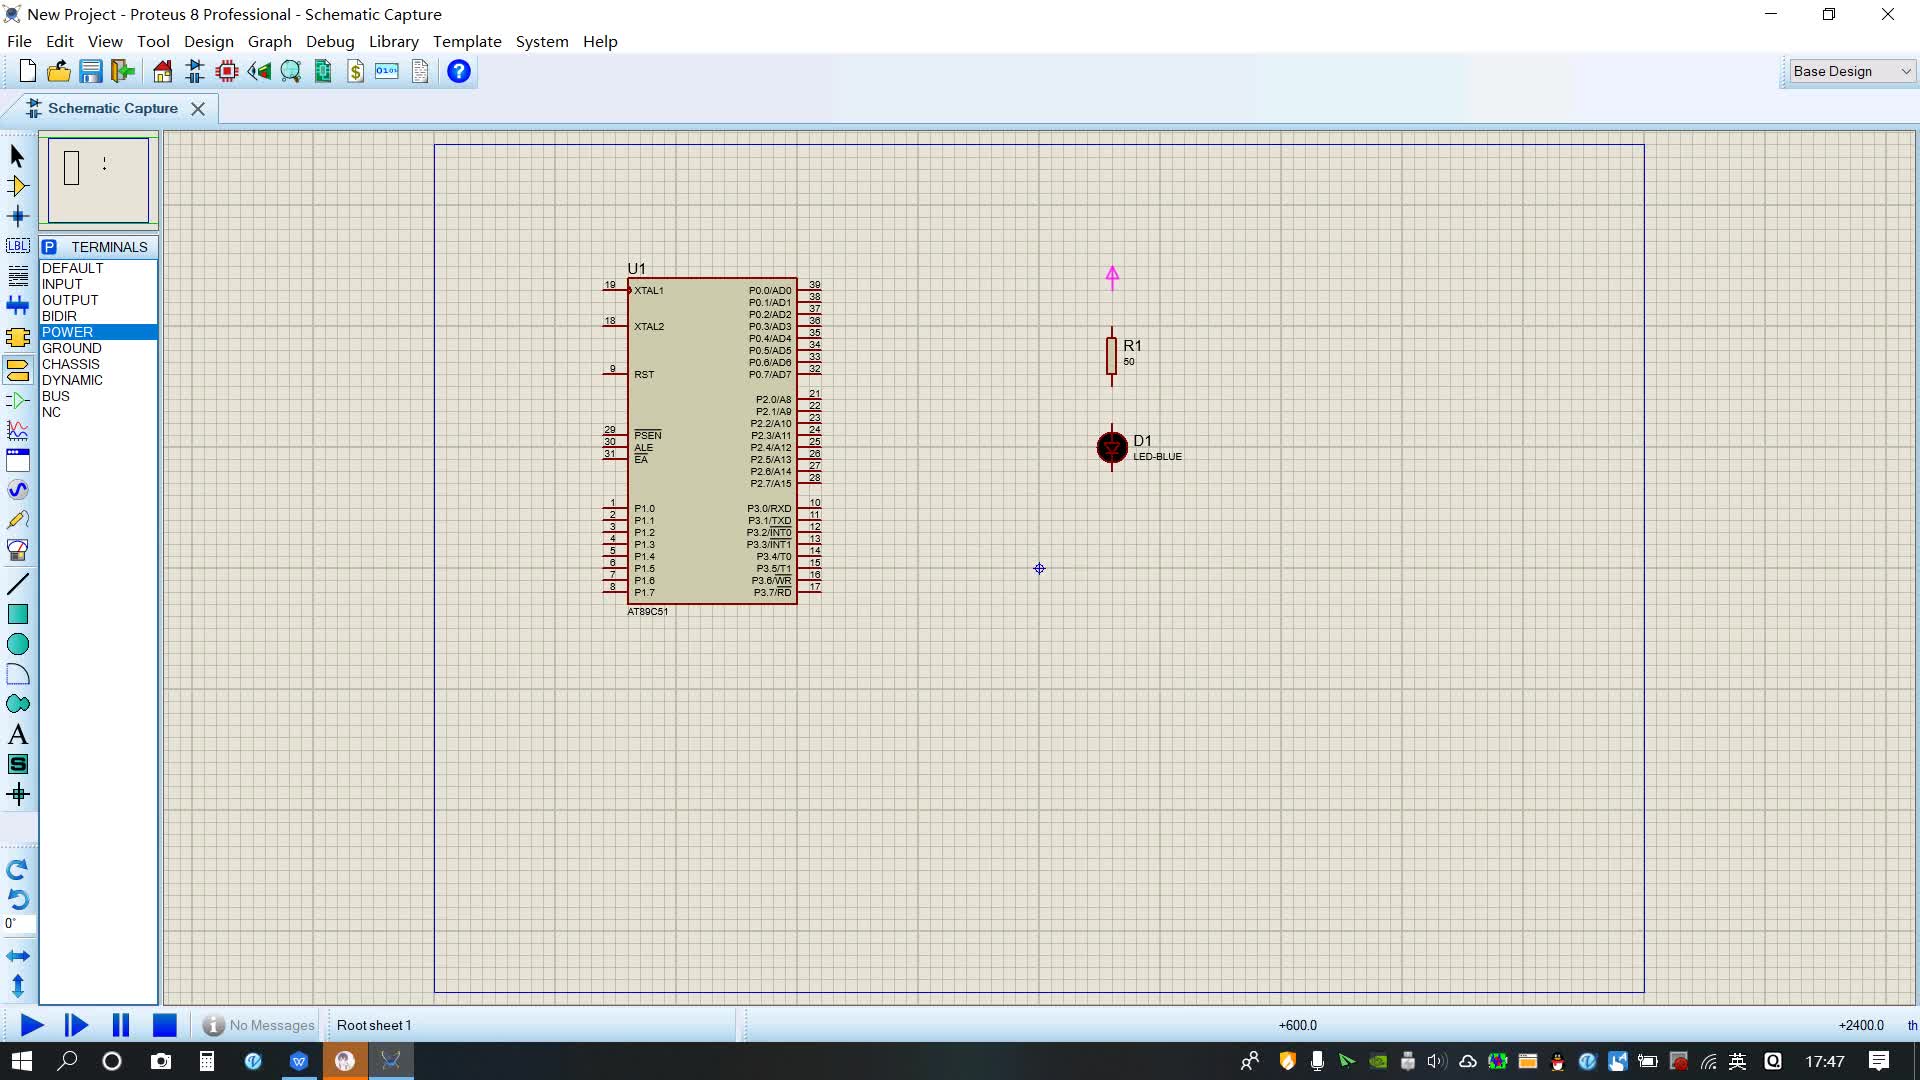
Task: Toggle horizontal mirror (X-Mirror) arrow
Action: (17, 956)
